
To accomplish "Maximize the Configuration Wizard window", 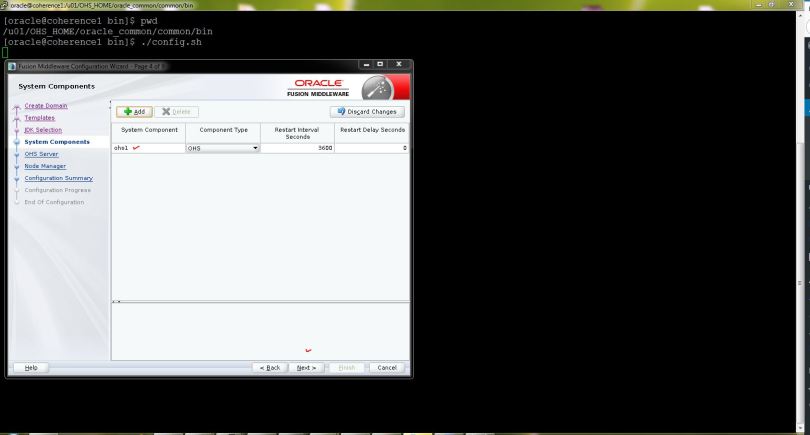I will tap(380, 65).
